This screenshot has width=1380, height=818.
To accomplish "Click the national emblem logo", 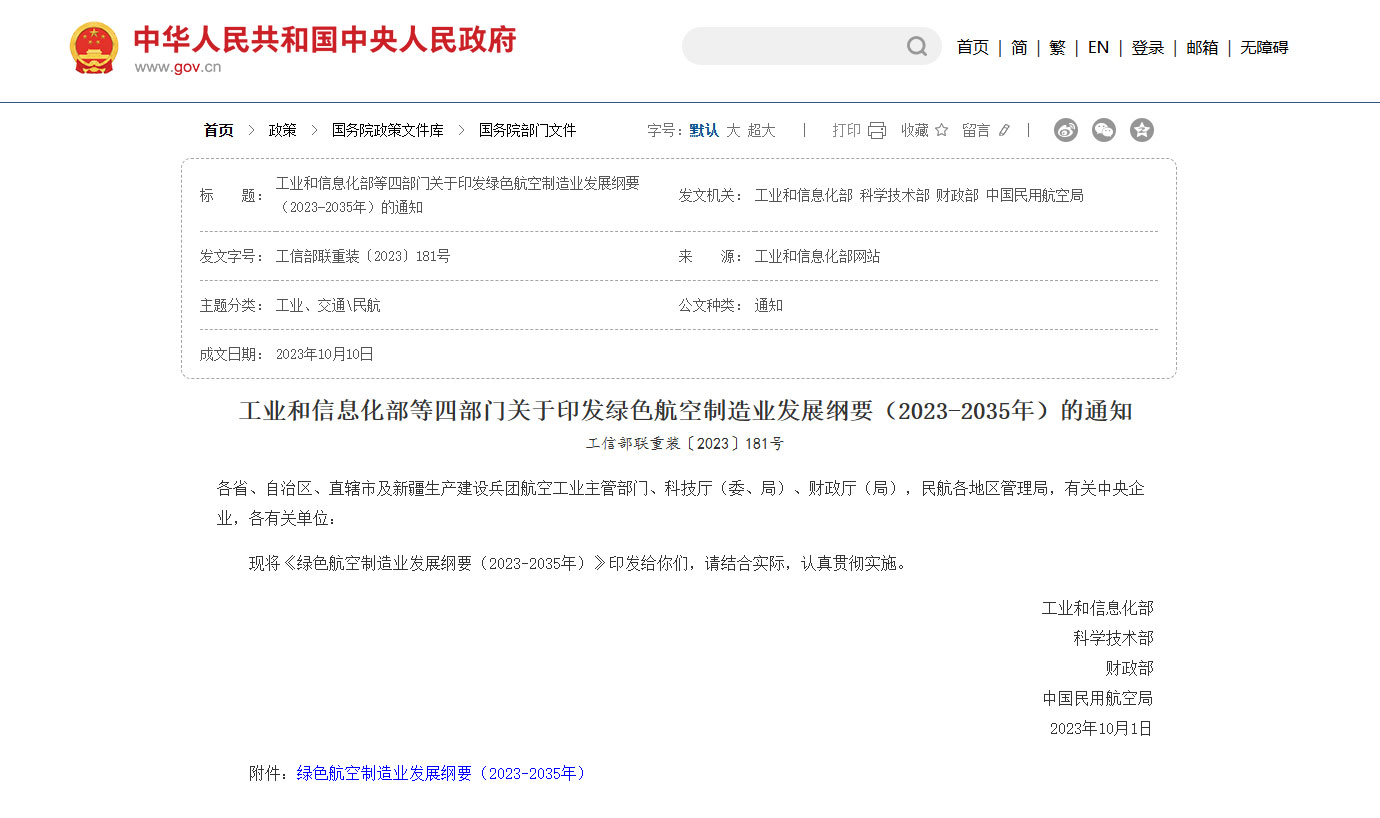I will [94, 47].
